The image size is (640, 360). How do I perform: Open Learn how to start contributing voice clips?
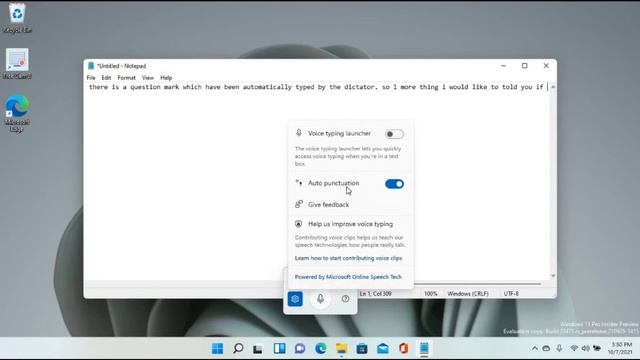coord(348,258)
